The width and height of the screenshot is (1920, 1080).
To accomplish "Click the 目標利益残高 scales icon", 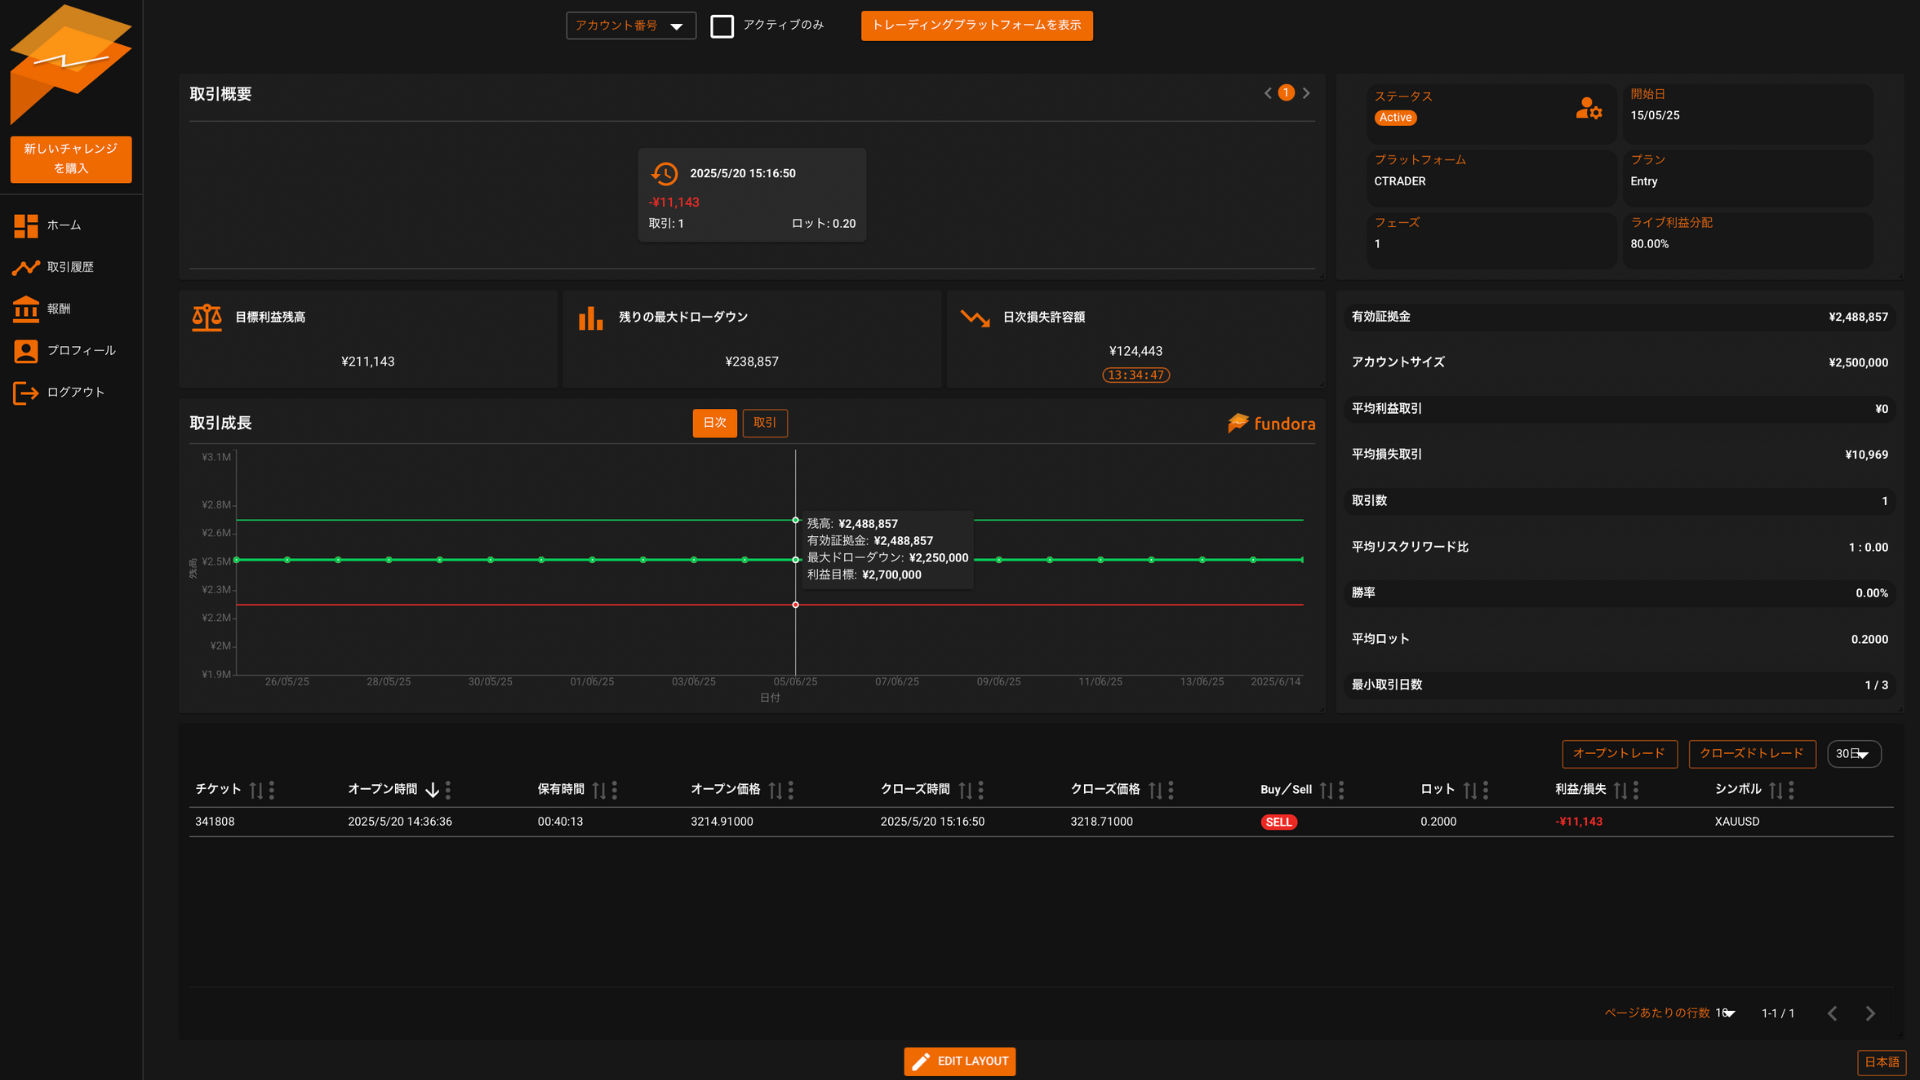I will pos(207,318).
